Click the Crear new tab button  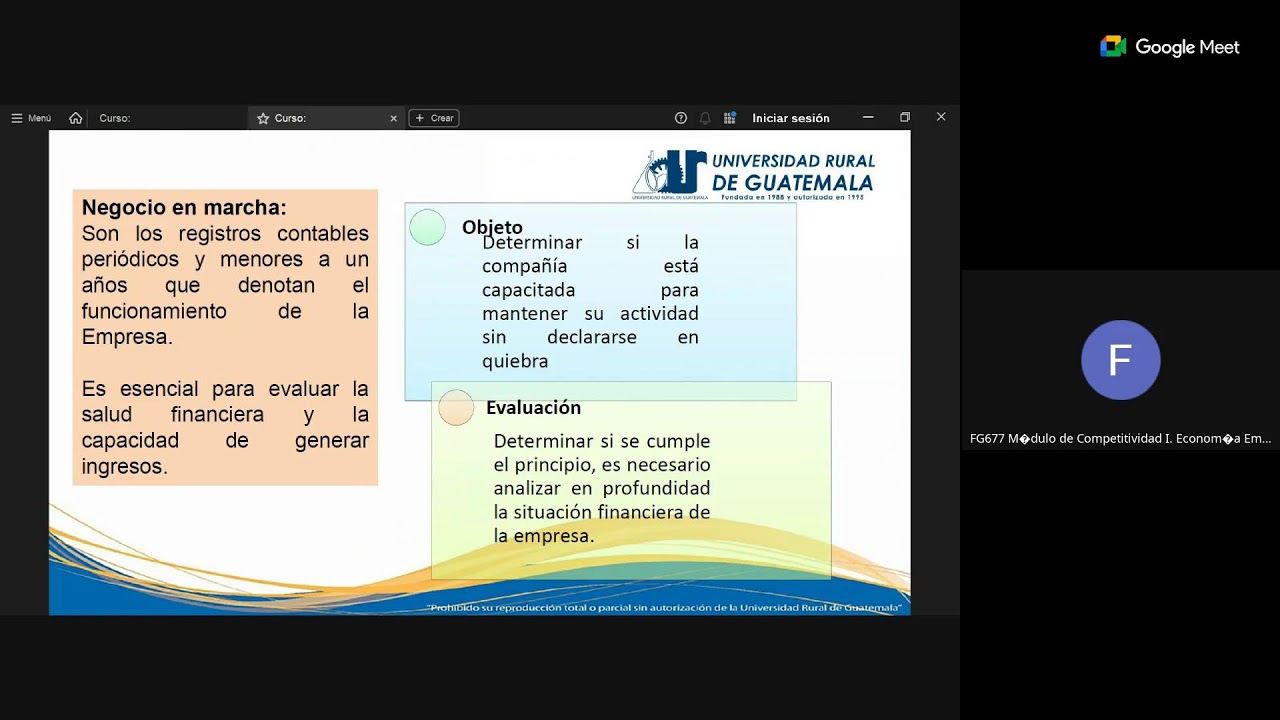[434, 118]
